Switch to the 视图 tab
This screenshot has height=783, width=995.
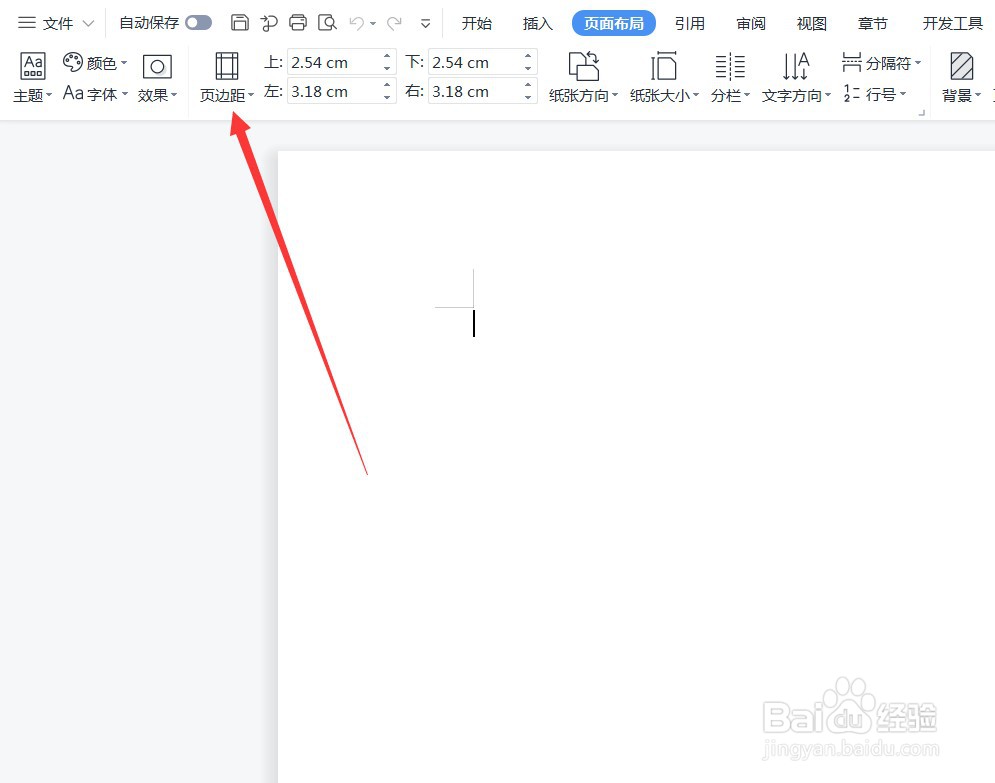[x=812, y=23]
